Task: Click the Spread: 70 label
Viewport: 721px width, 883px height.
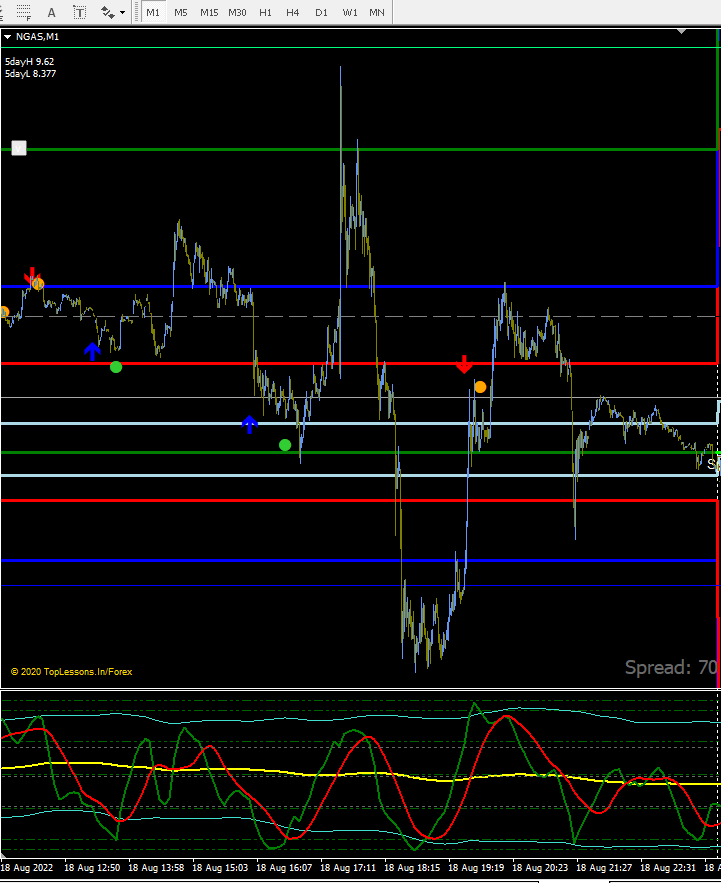Action: tap(671, 667)
